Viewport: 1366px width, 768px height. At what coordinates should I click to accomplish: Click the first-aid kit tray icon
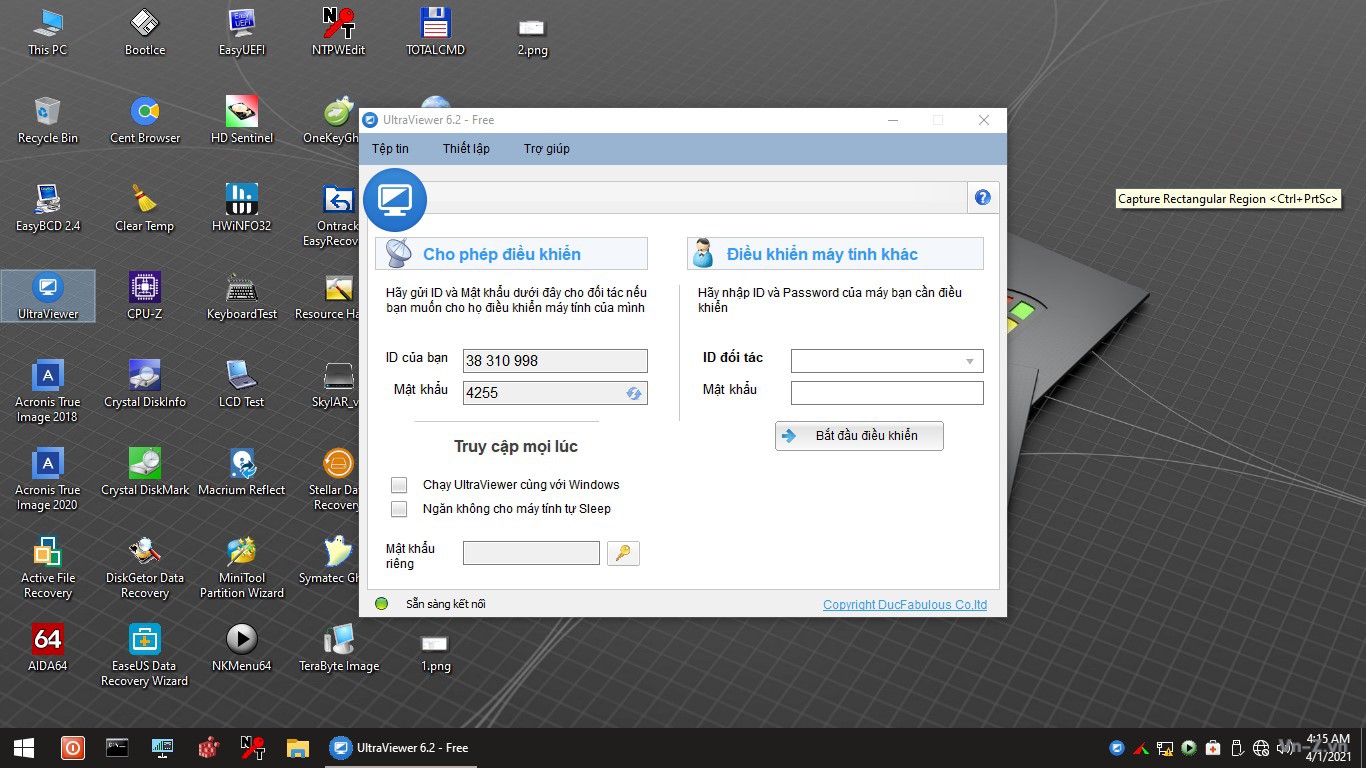click(1213, 748)
